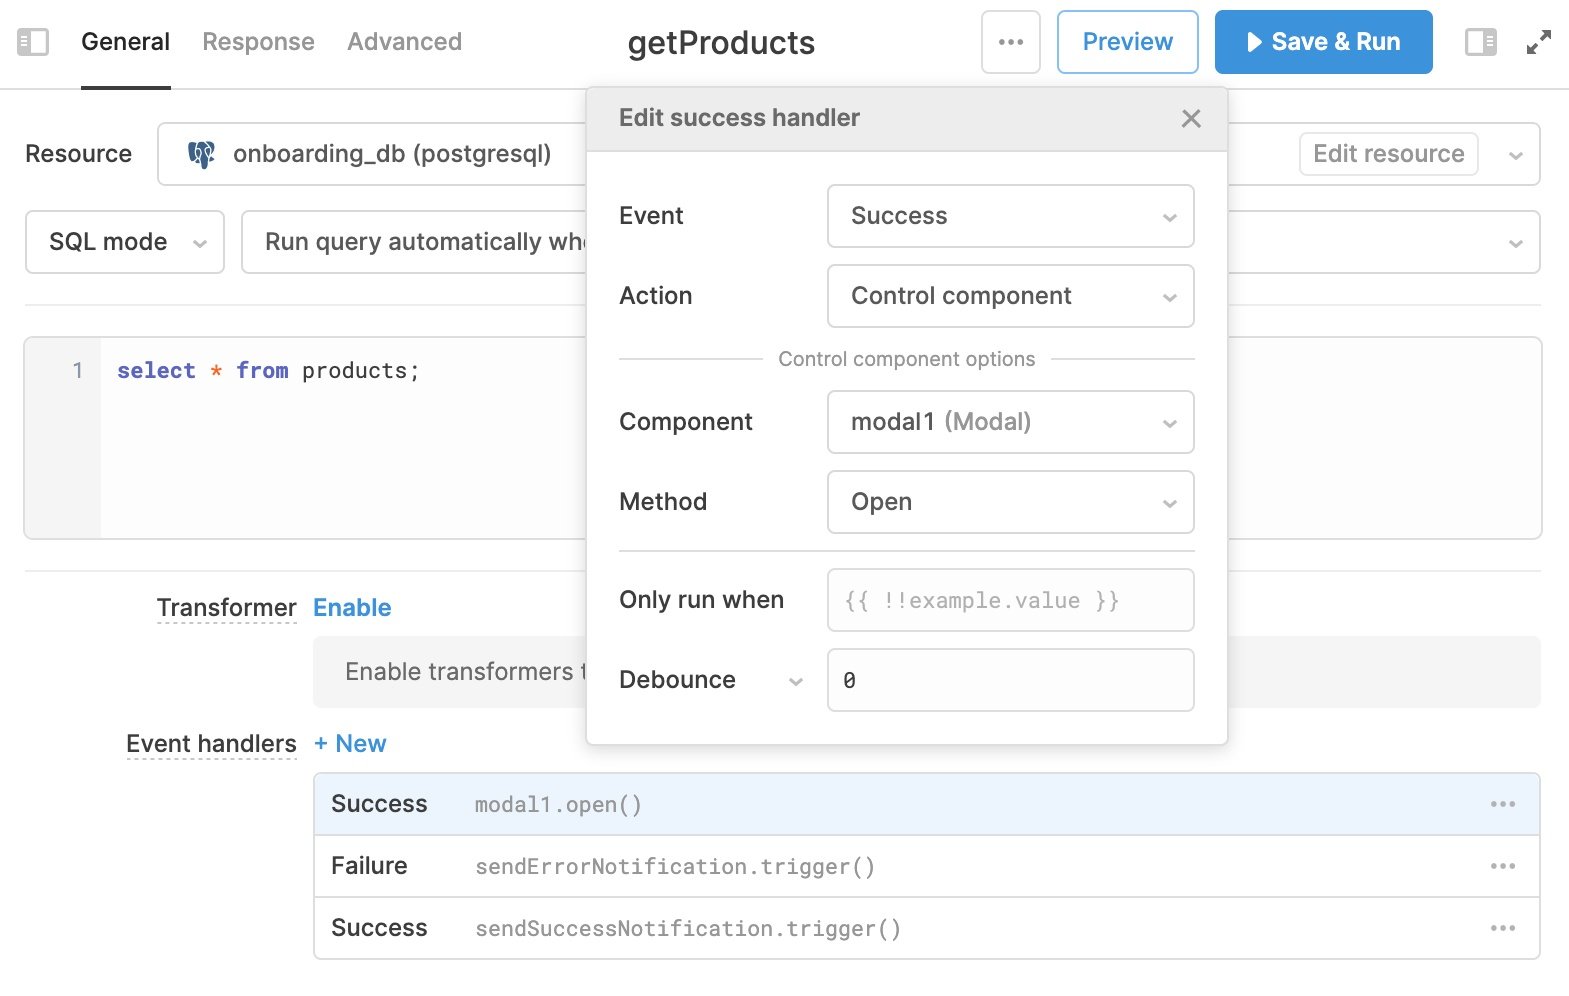Viewport: 1569px width, 996px height.
Task: Select the Failure sendErrorNotification handler row
Action: (x=926, y=866)
